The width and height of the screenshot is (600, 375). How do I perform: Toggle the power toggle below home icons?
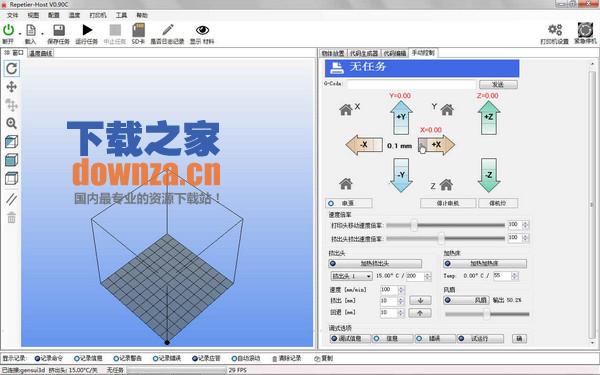pyautogui.click(x=349, y=203)
